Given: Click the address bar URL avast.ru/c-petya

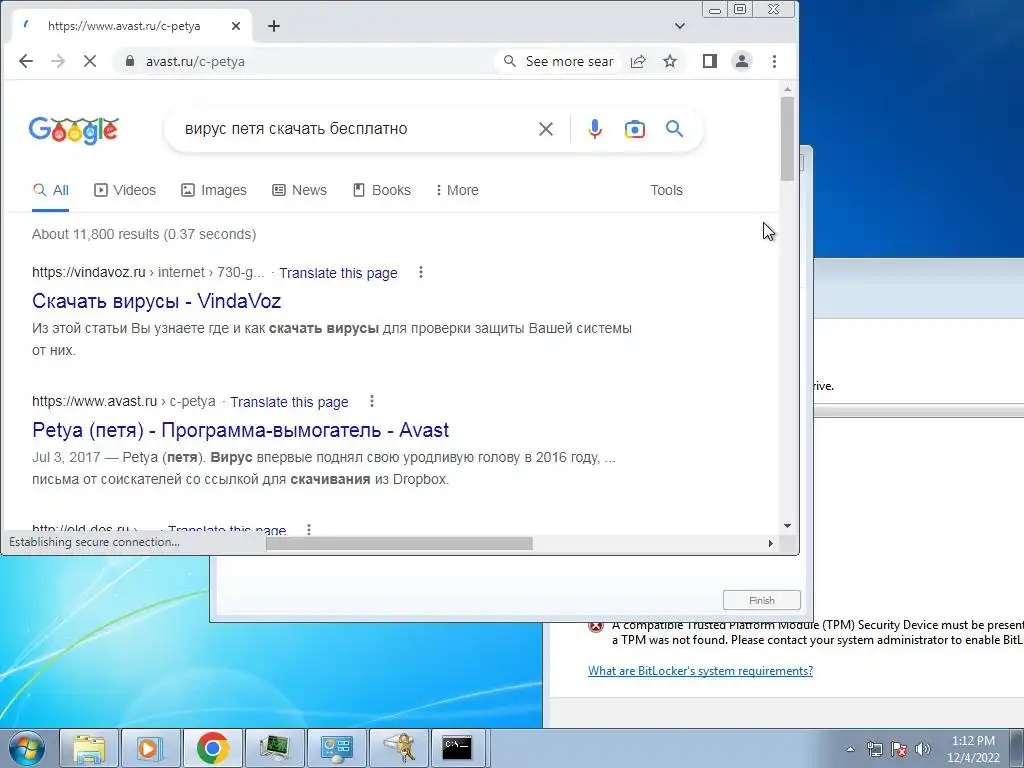Looking at the screenshot, I should point(195,61).
